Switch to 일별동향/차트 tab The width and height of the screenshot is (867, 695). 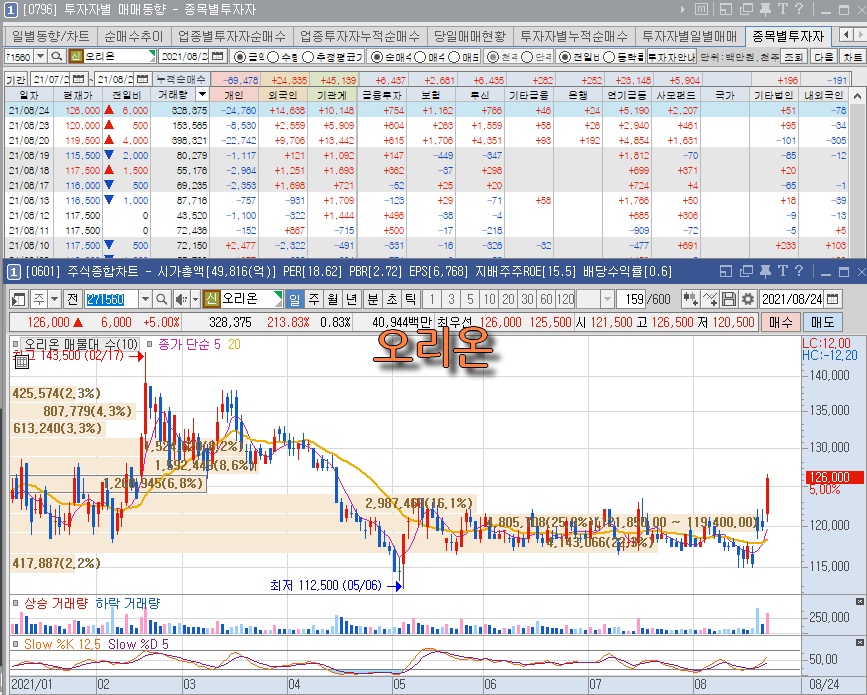click(x=50, y=36)
